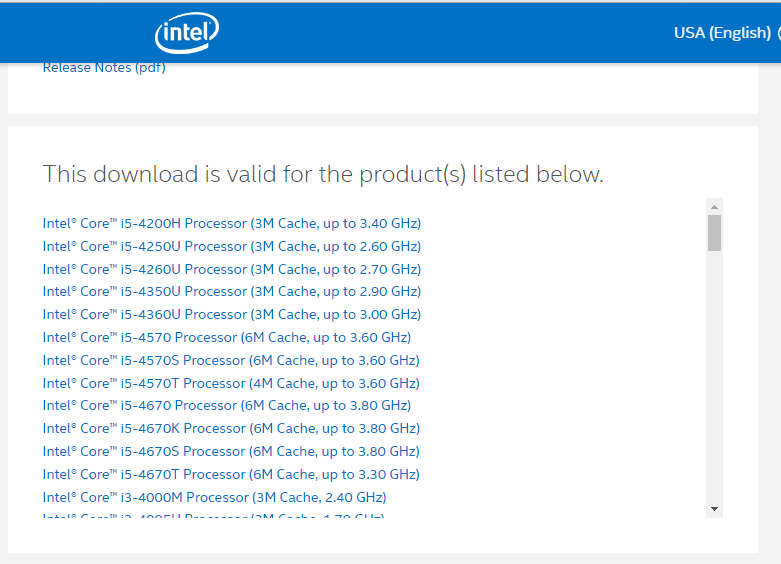Open the Release Notes (pdf) link

click(x=104, y=68)
